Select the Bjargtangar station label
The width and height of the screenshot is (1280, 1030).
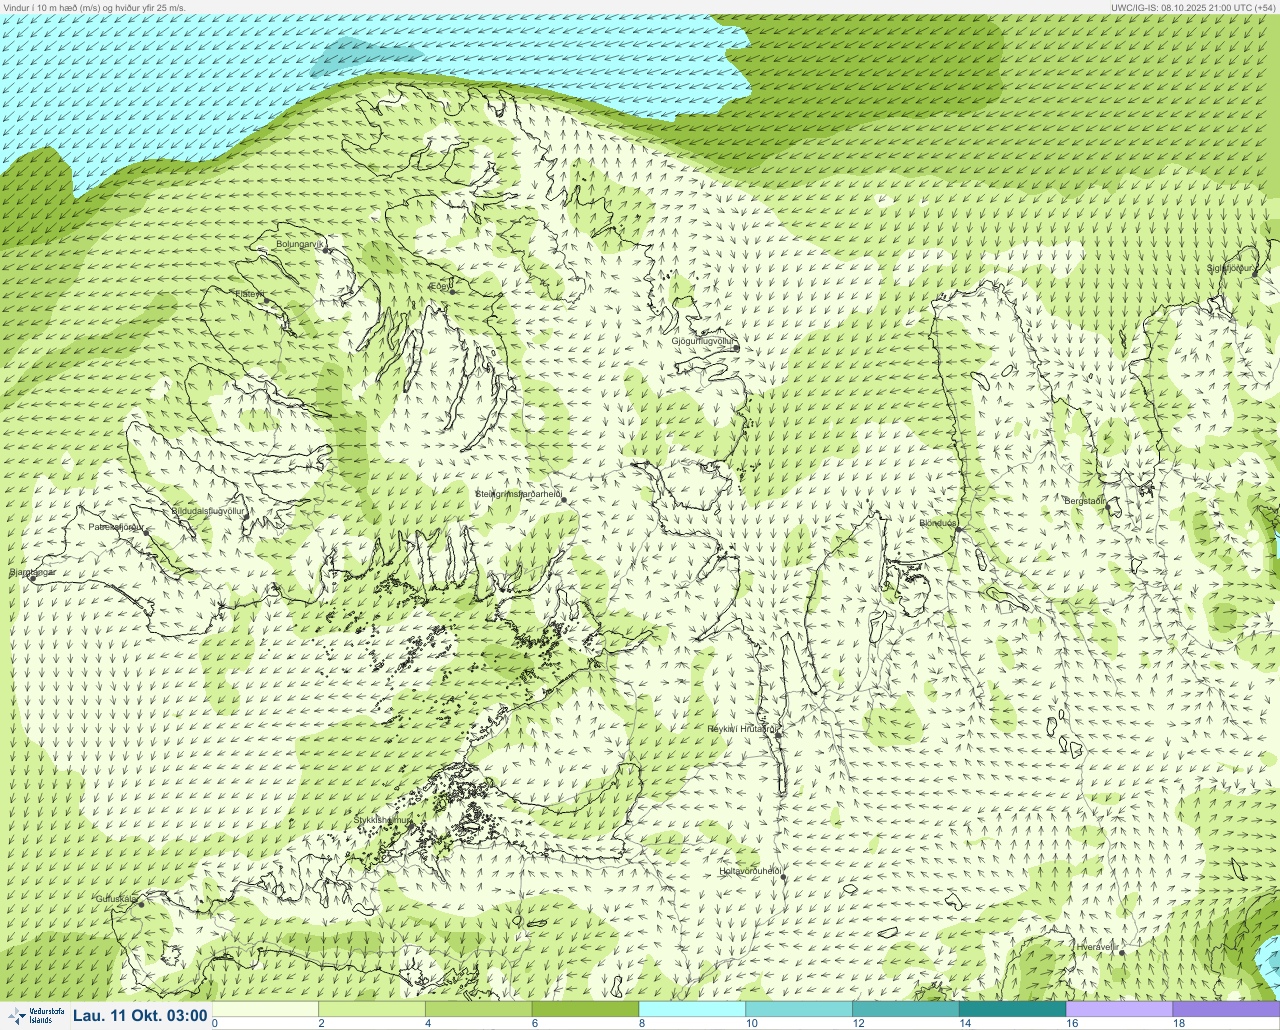(x=32, y=573)
